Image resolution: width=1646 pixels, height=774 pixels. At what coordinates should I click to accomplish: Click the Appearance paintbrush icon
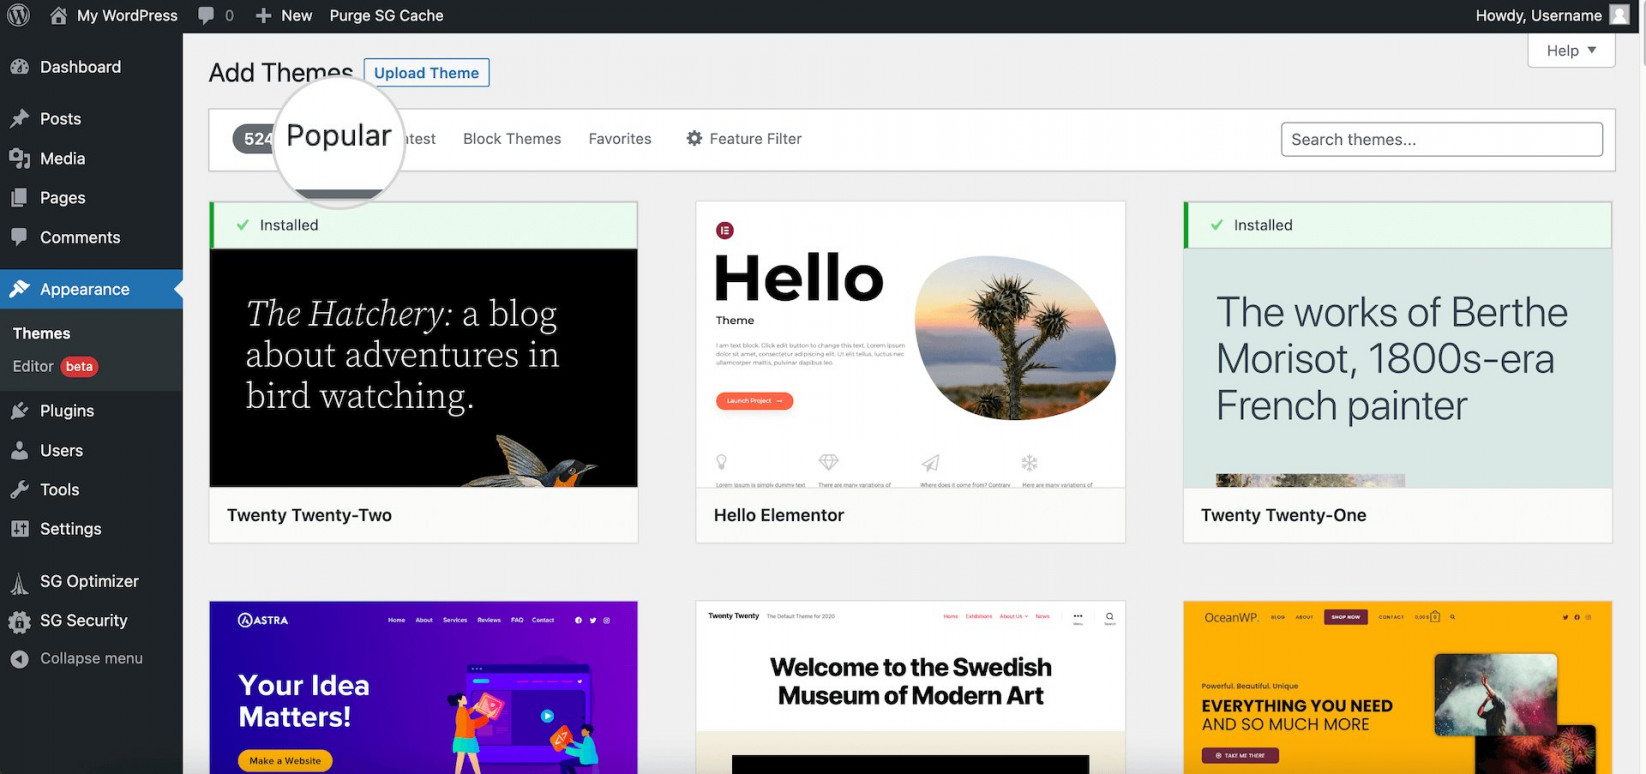(19, 289)
